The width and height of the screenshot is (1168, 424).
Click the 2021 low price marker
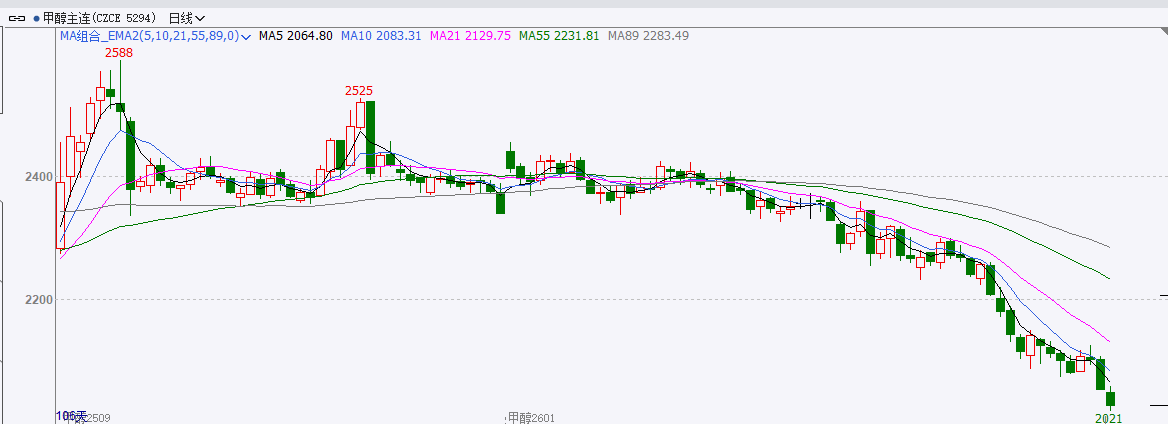point(1109,417)
